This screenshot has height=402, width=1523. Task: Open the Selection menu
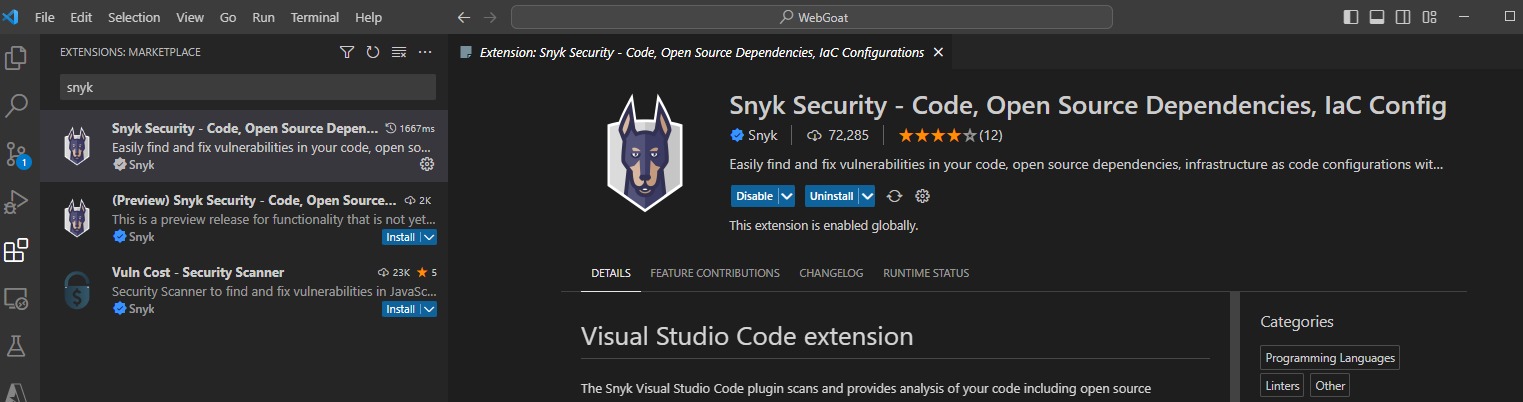[x=134, y=18]
